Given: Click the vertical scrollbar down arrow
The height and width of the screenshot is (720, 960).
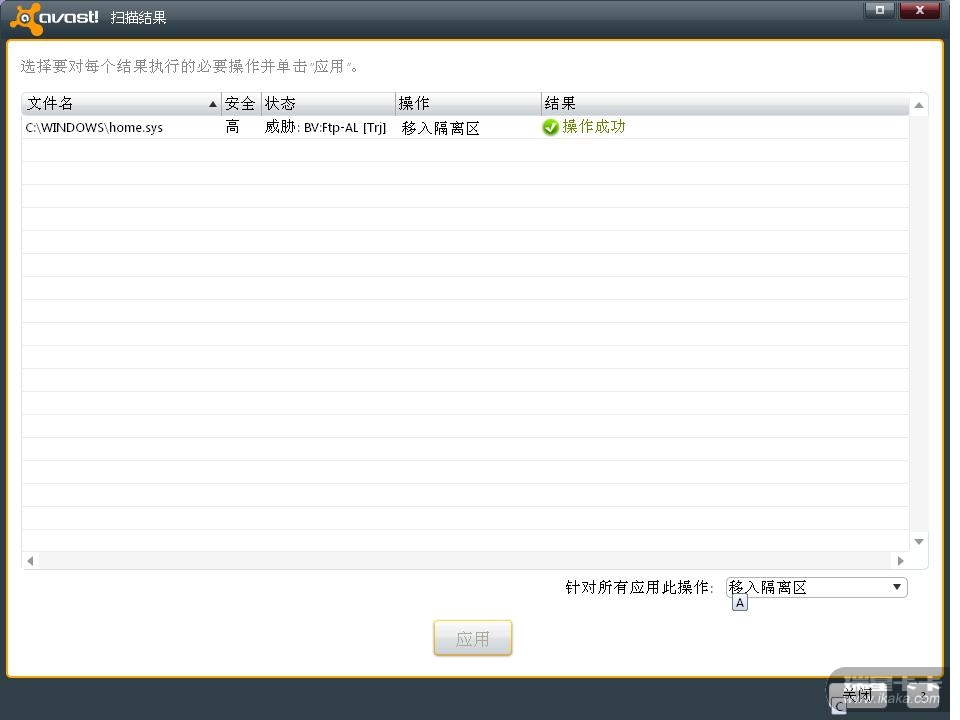Looking at the screenshot, I should click(918, 541).
